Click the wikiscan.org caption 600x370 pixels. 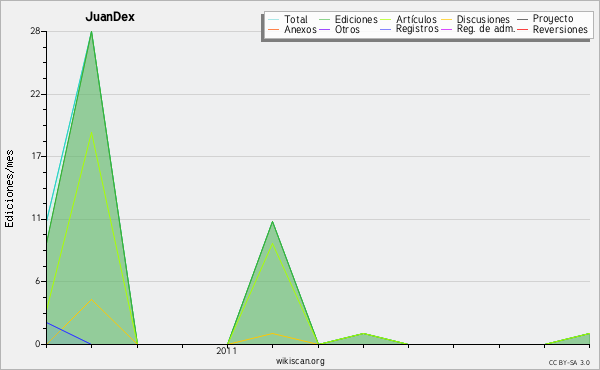pos(300,361)
